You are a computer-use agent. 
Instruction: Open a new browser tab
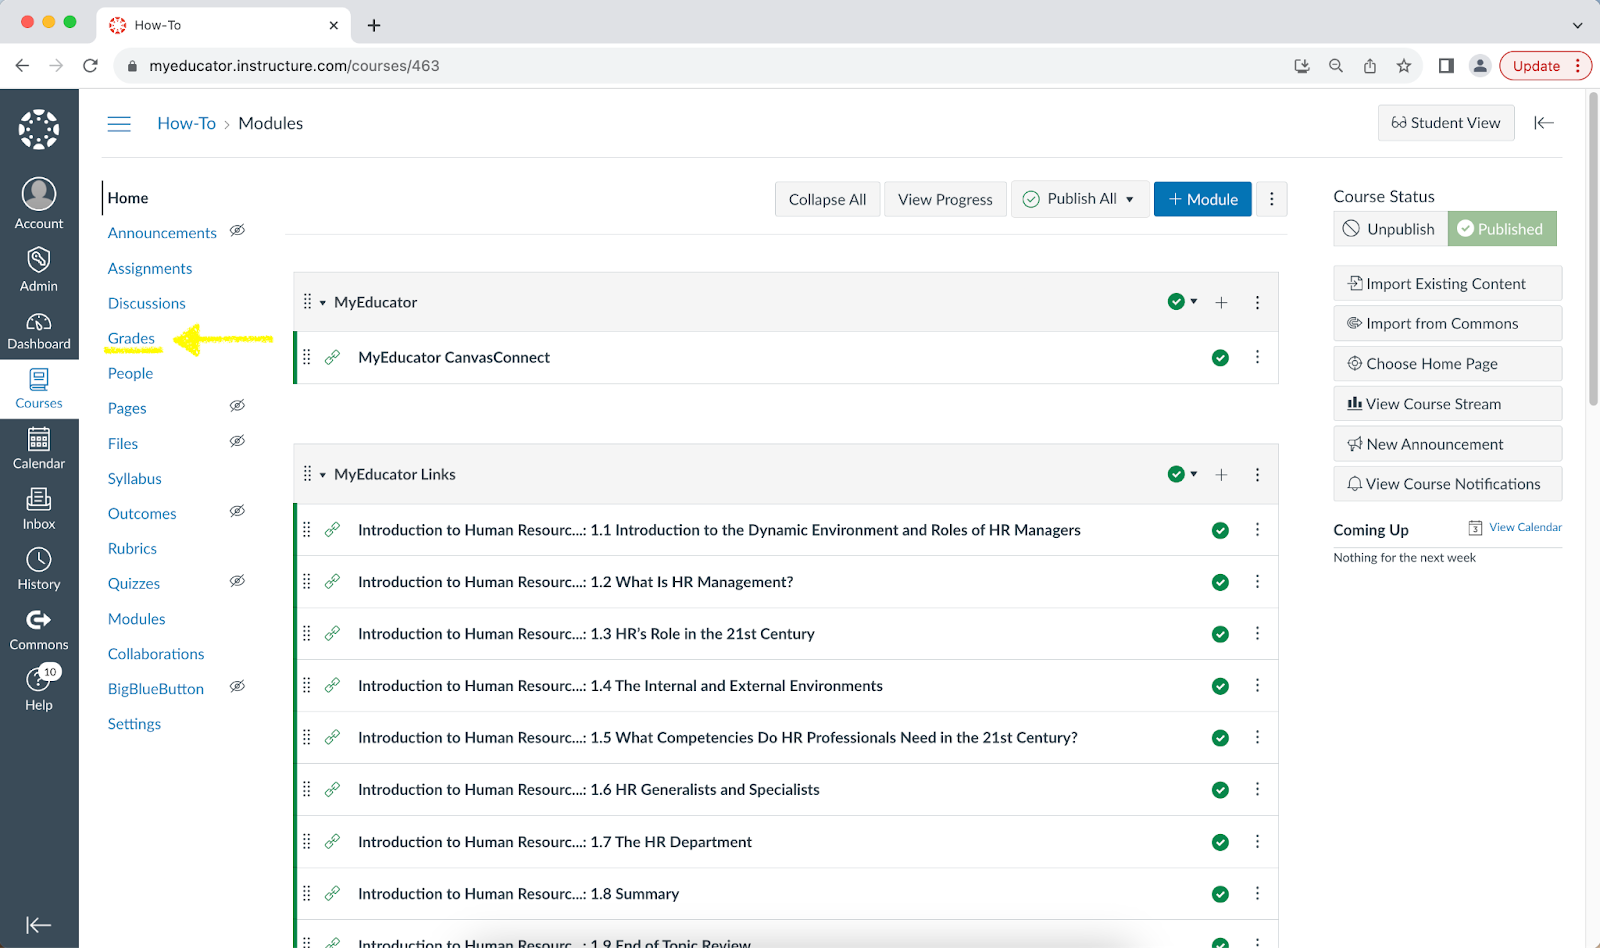[374, 25]
